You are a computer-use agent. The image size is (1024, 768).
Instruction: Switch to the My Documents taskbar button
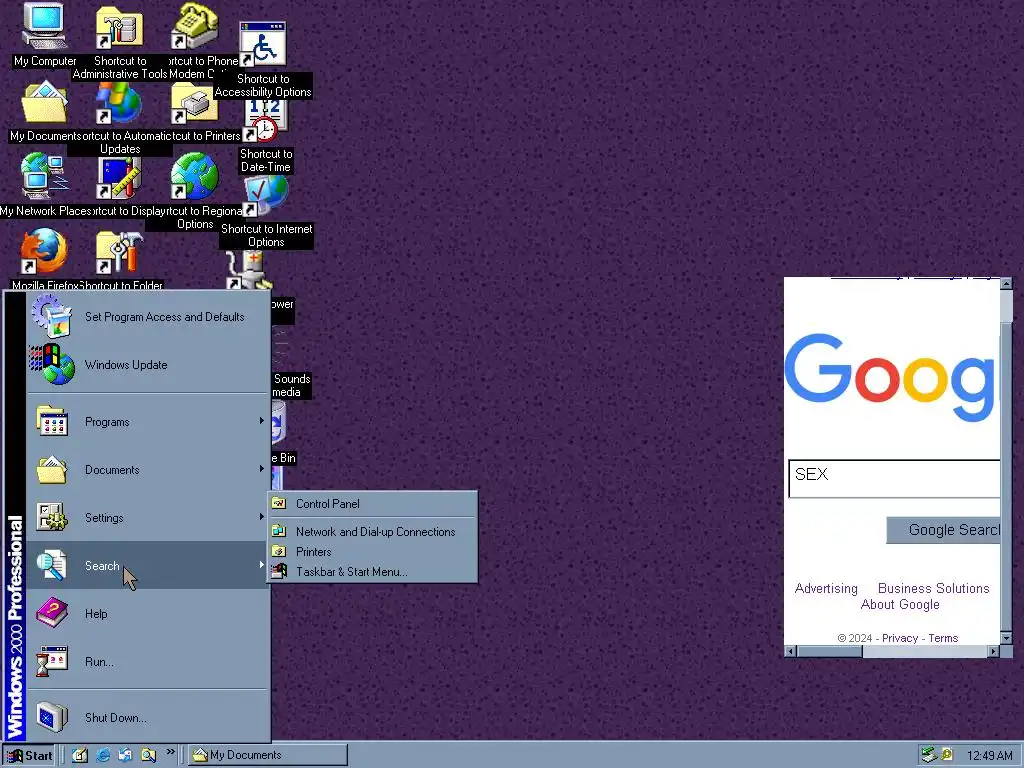[268, 755]
